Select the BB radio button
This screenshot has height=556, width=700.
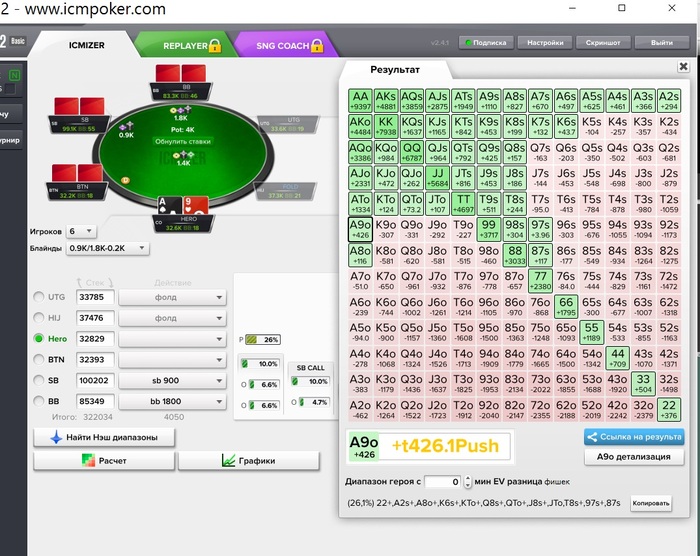39,401
